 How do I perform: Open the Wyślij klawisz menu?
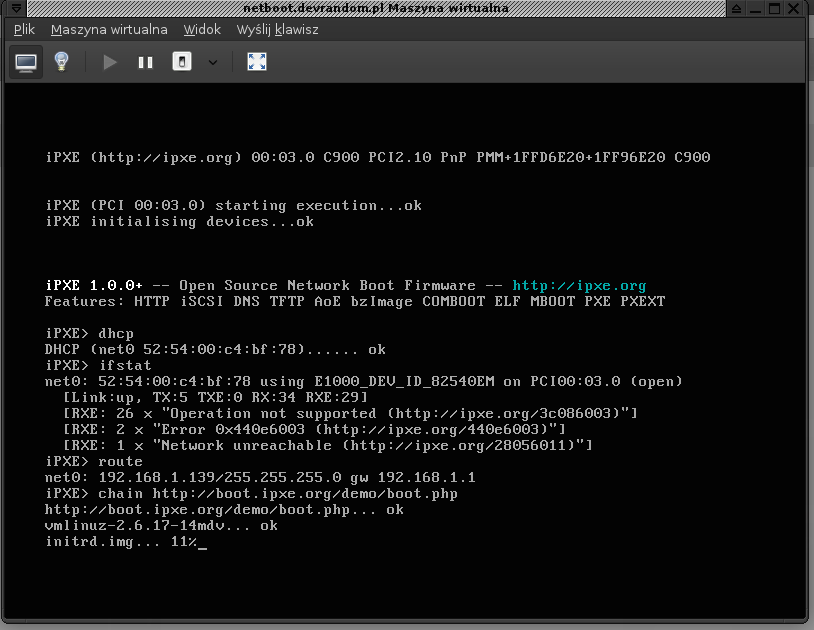click(277, 30)
